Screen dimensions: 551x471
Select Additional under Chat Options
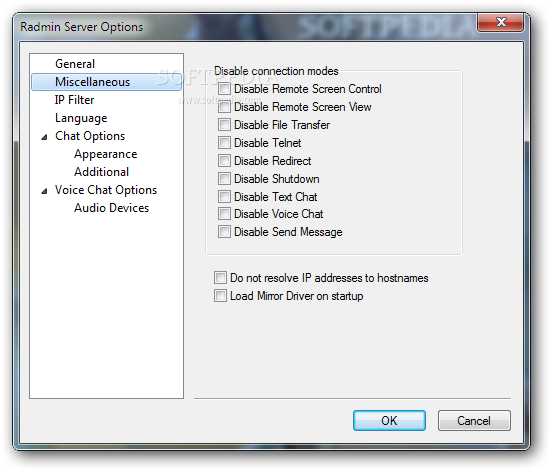(x=102, y=172)
